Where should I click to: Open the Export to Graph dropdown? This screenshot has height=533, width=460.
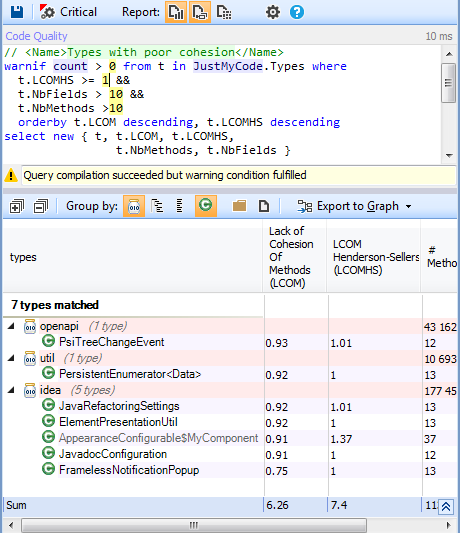354,206
